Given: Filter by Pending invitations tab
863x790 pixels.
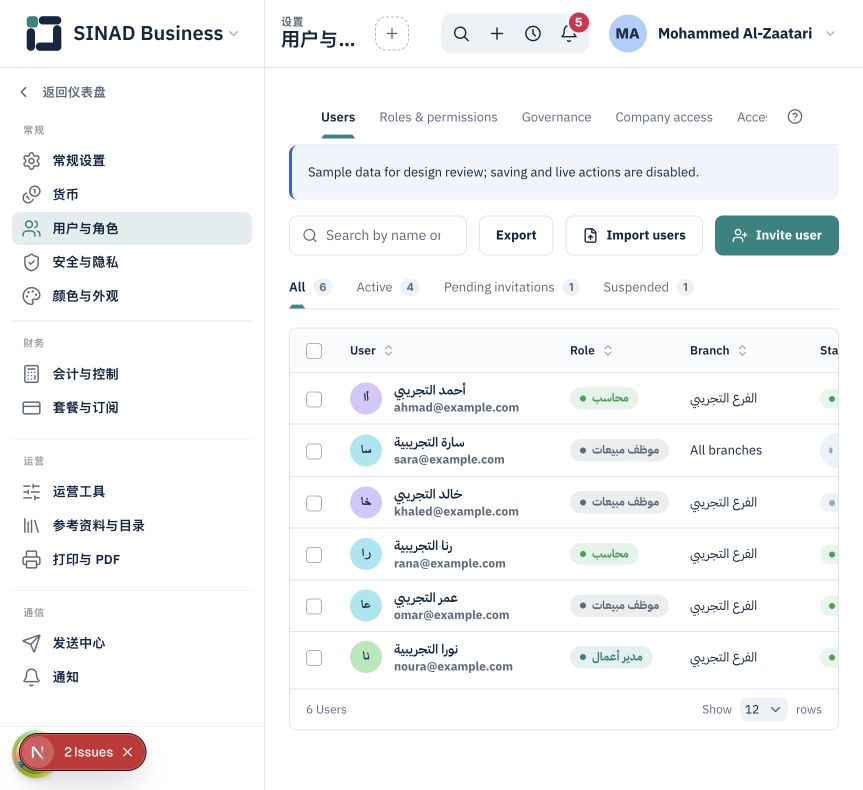Looking at the screenshot, I should coord(511,287).
